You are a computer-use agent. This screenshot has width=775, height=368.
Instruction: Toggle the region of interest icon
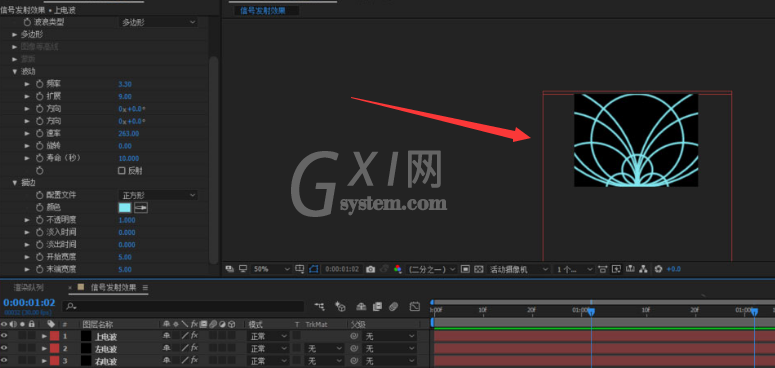point(465,269)
